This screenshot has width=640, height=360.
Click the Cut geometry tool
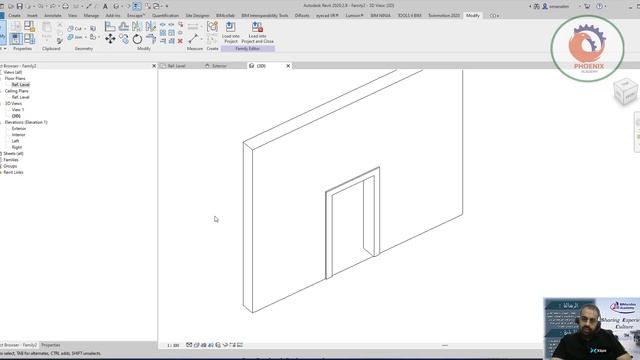(x=75, y=29)
